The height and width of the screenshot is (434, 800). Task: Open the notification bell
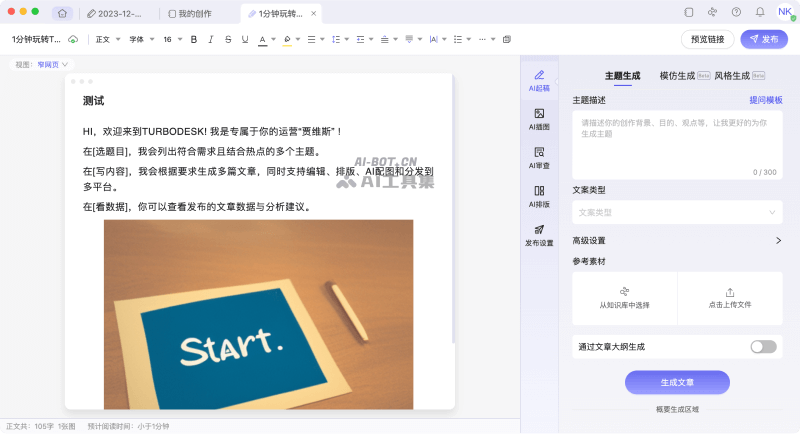(759, 13)
